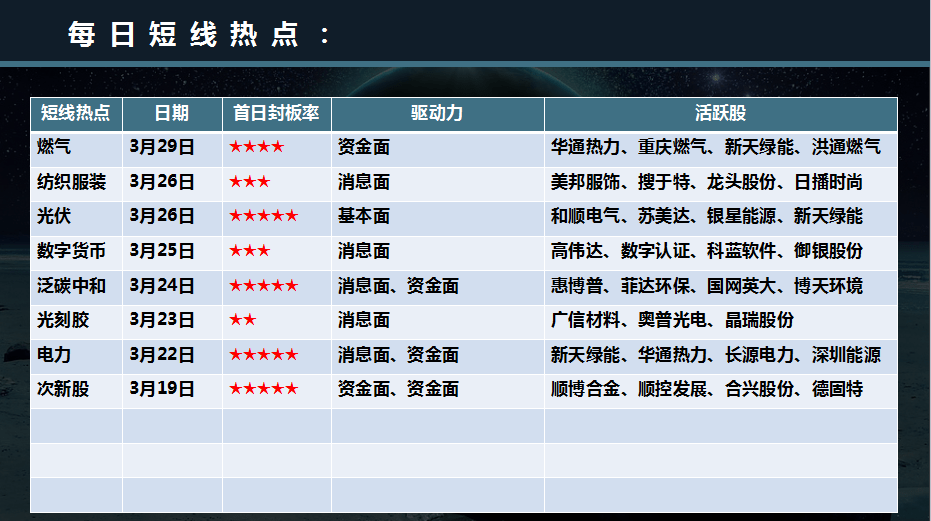Click the 电力 hot topic cell

click(x=76, y=355)
